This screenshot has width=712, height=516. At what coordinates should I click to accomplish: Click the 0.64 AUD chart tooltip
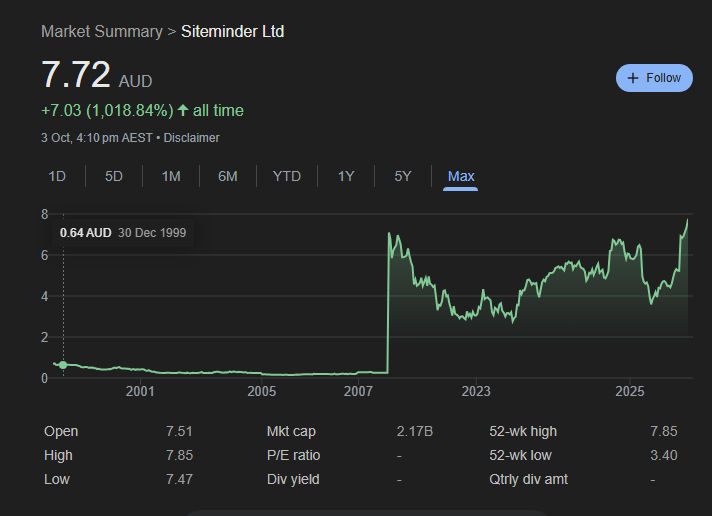point(120,232)
